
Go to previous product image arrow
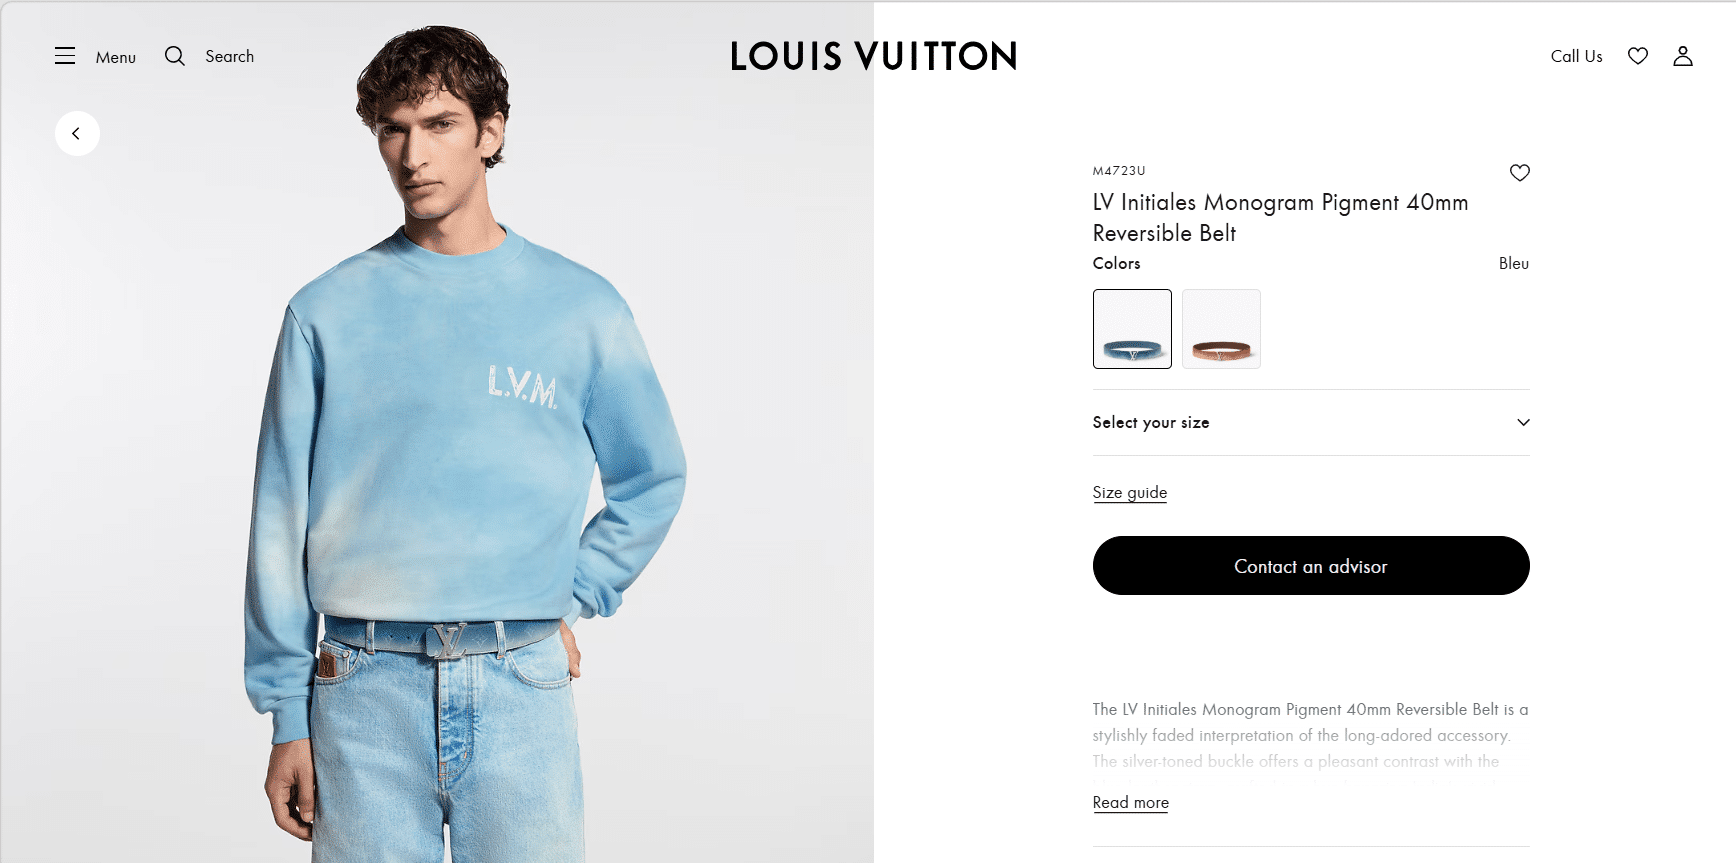tap(77, 133)
